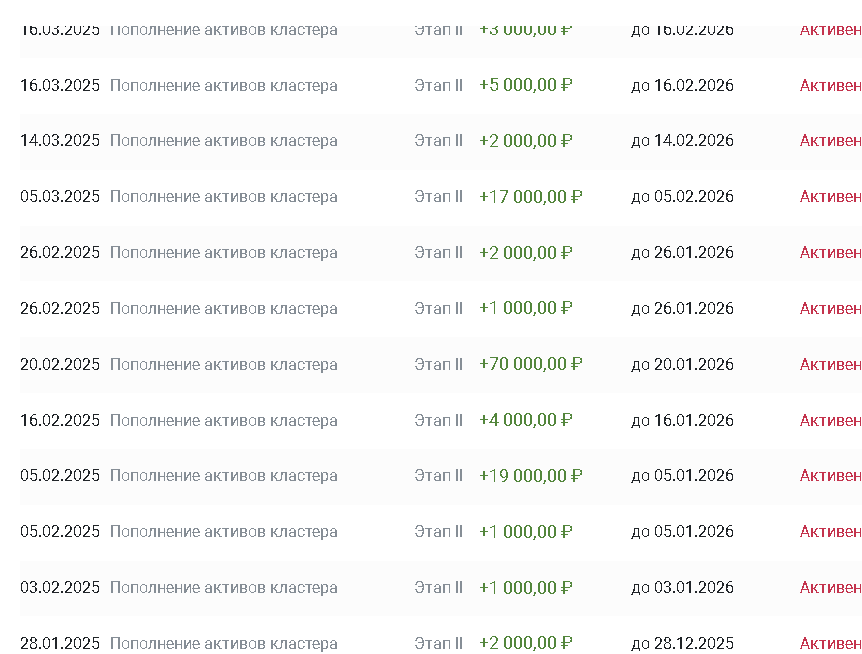This screenshot has width=862, height=654.
Task: Select the date 20.02.2025
Action: 60,364
